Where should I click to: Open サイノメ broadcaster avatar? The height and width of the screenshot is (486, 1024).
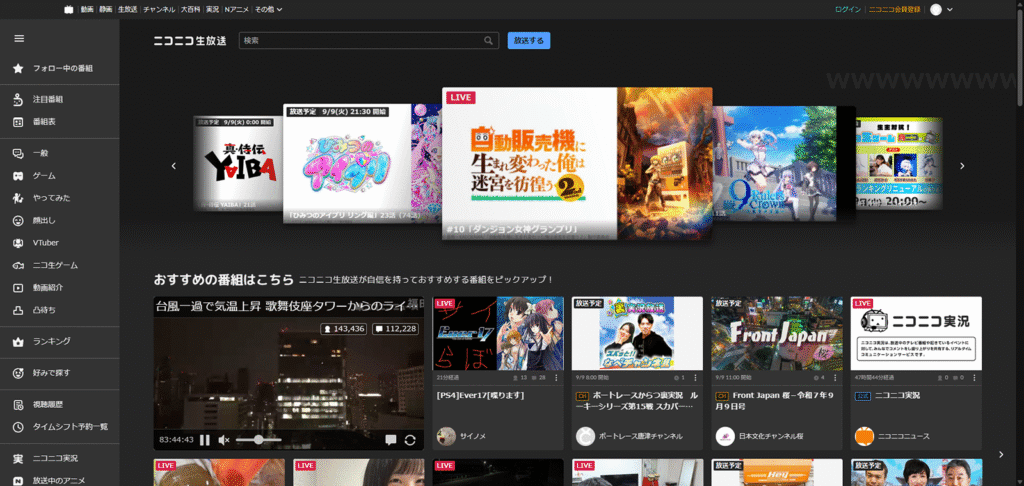[446, 436]
